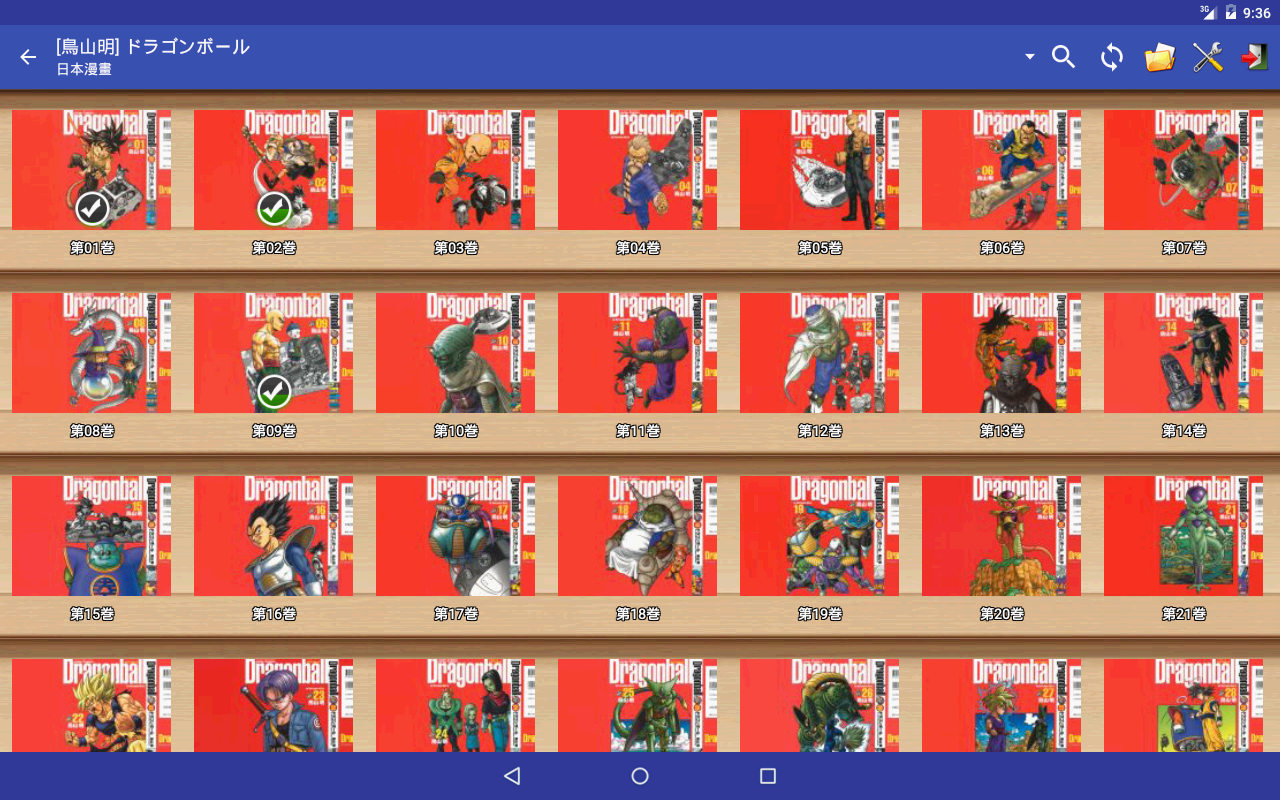The height and width of the screenshot is (800, 1280).
Task: Click the 第07巻 label
Action: coord(1184,248)
